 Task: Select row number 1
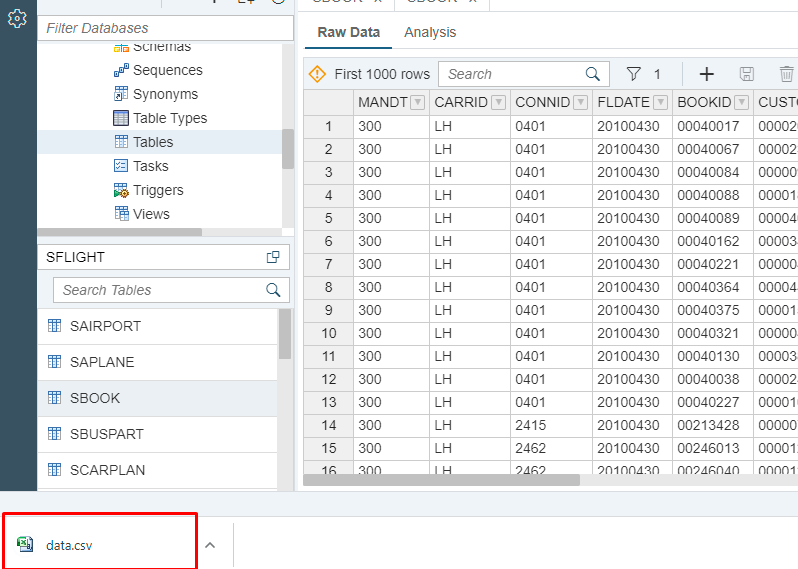329,126
